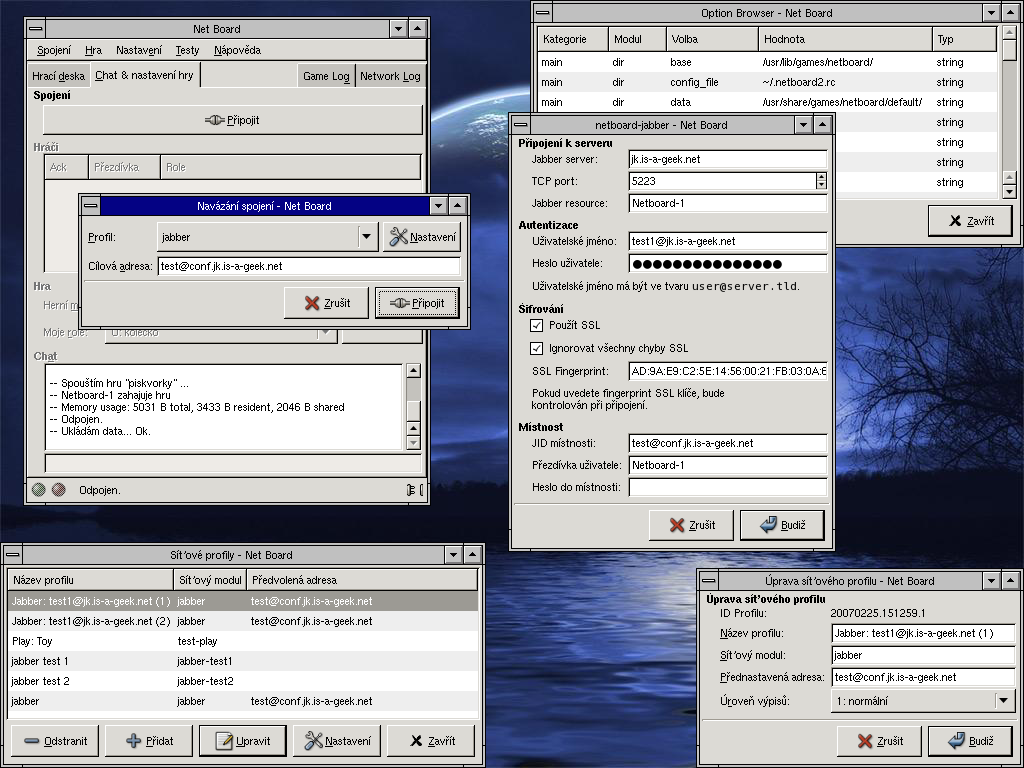Click the chat message input box
This screenshot has height=768, width=1024.
(233, 463)
